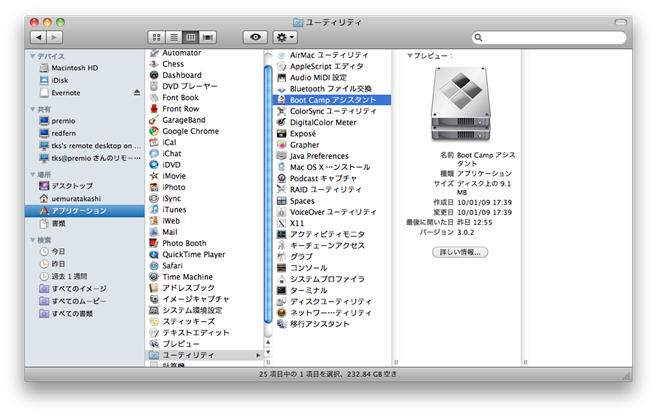Select premio shared computer

(x=57, y=121)
